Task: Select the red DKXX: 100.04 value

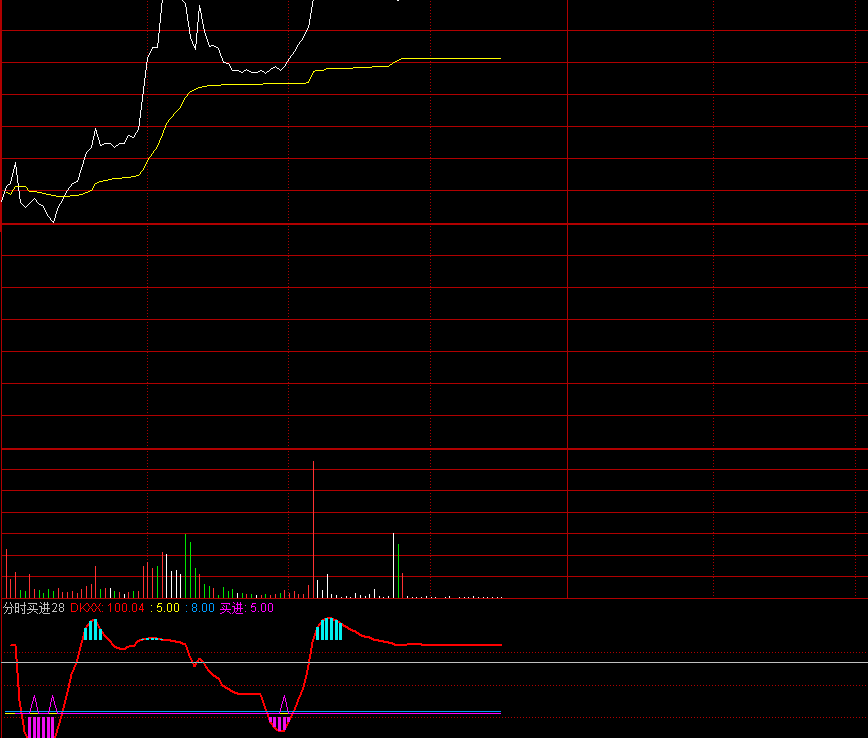Action: pos(107,608)
